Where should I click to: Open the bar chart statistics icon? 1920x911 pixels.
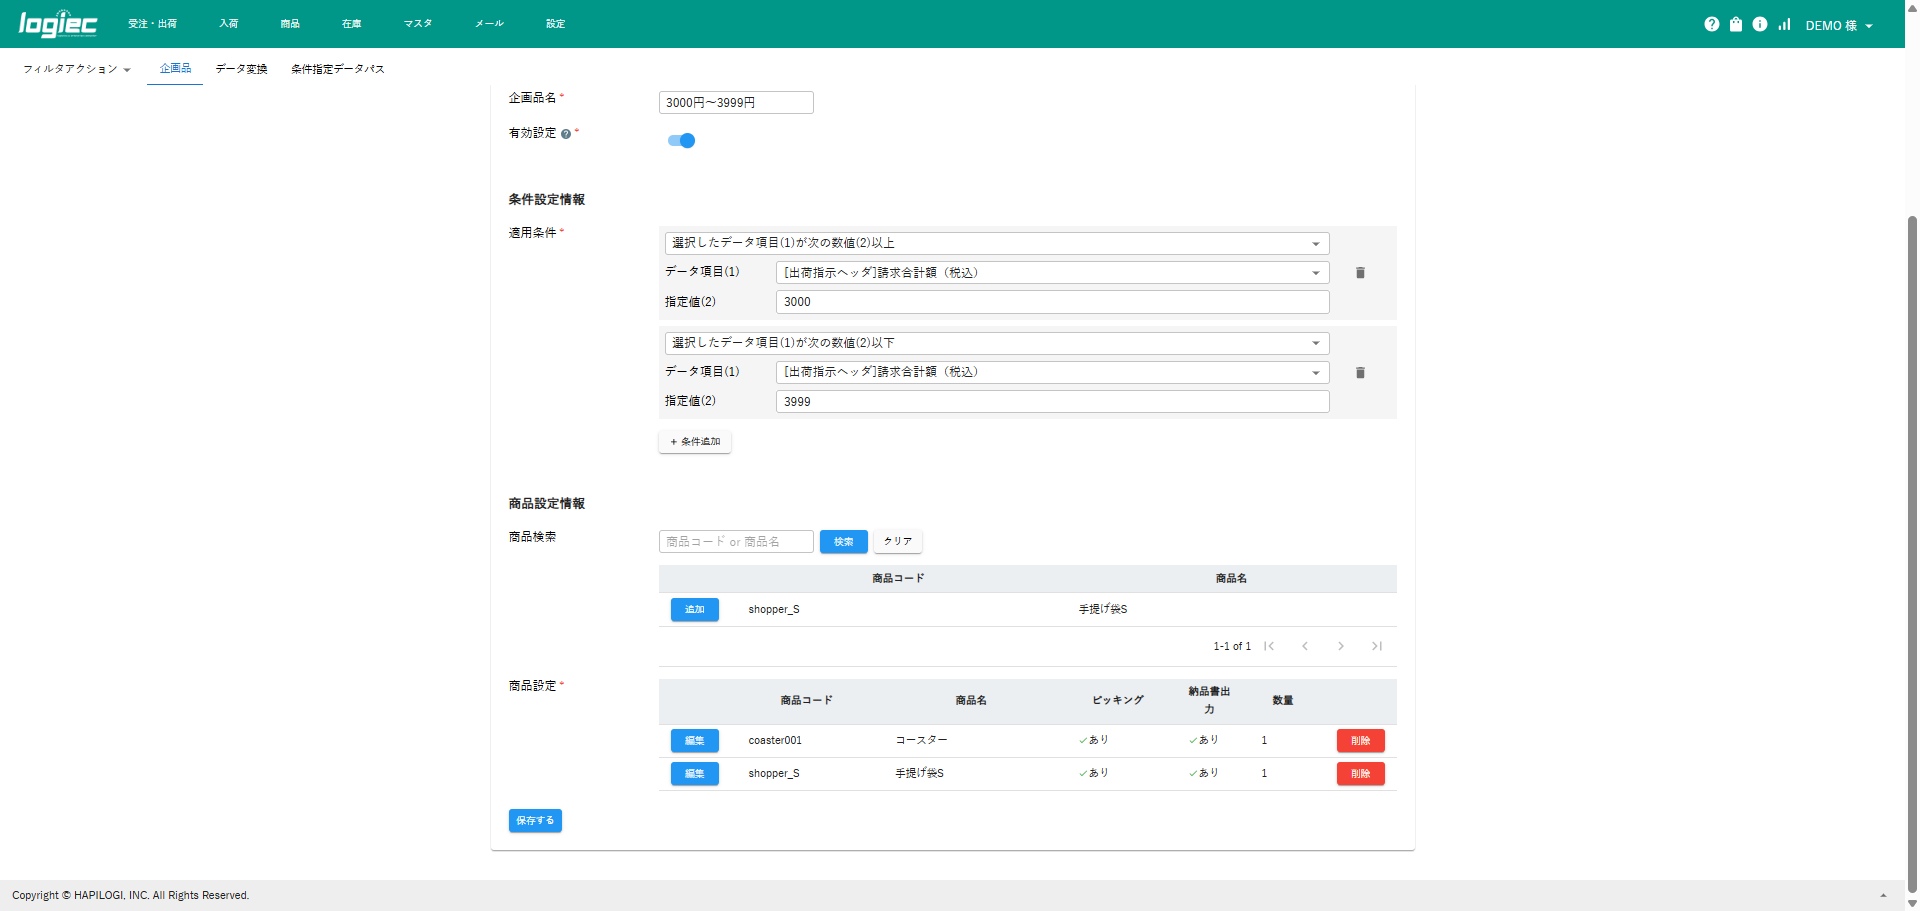[x=1784, y=25]
